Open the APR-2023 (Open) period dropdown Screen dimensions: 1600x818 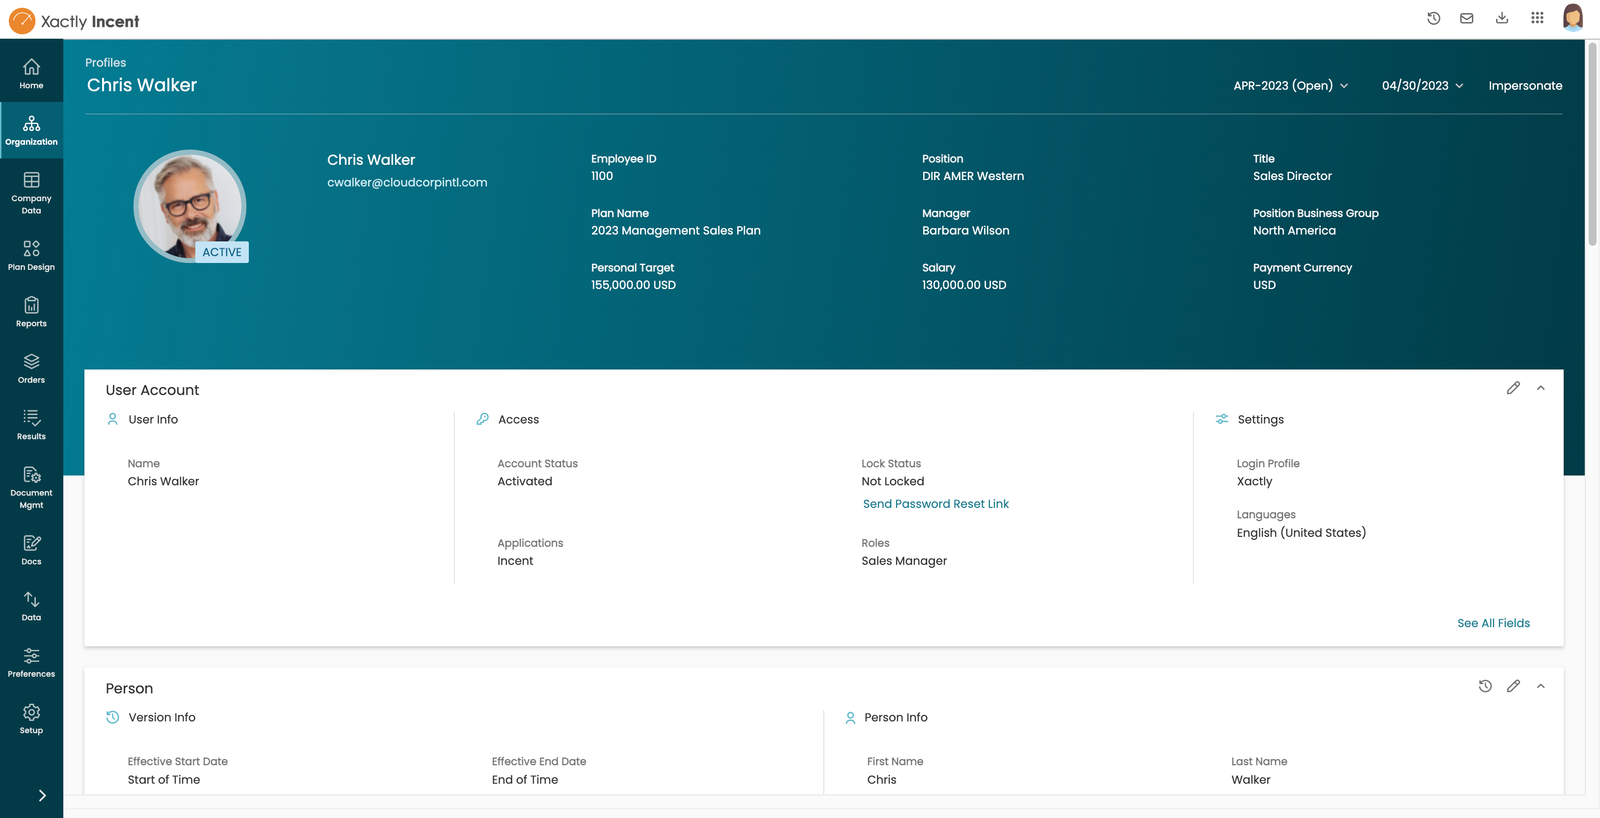1291,86
